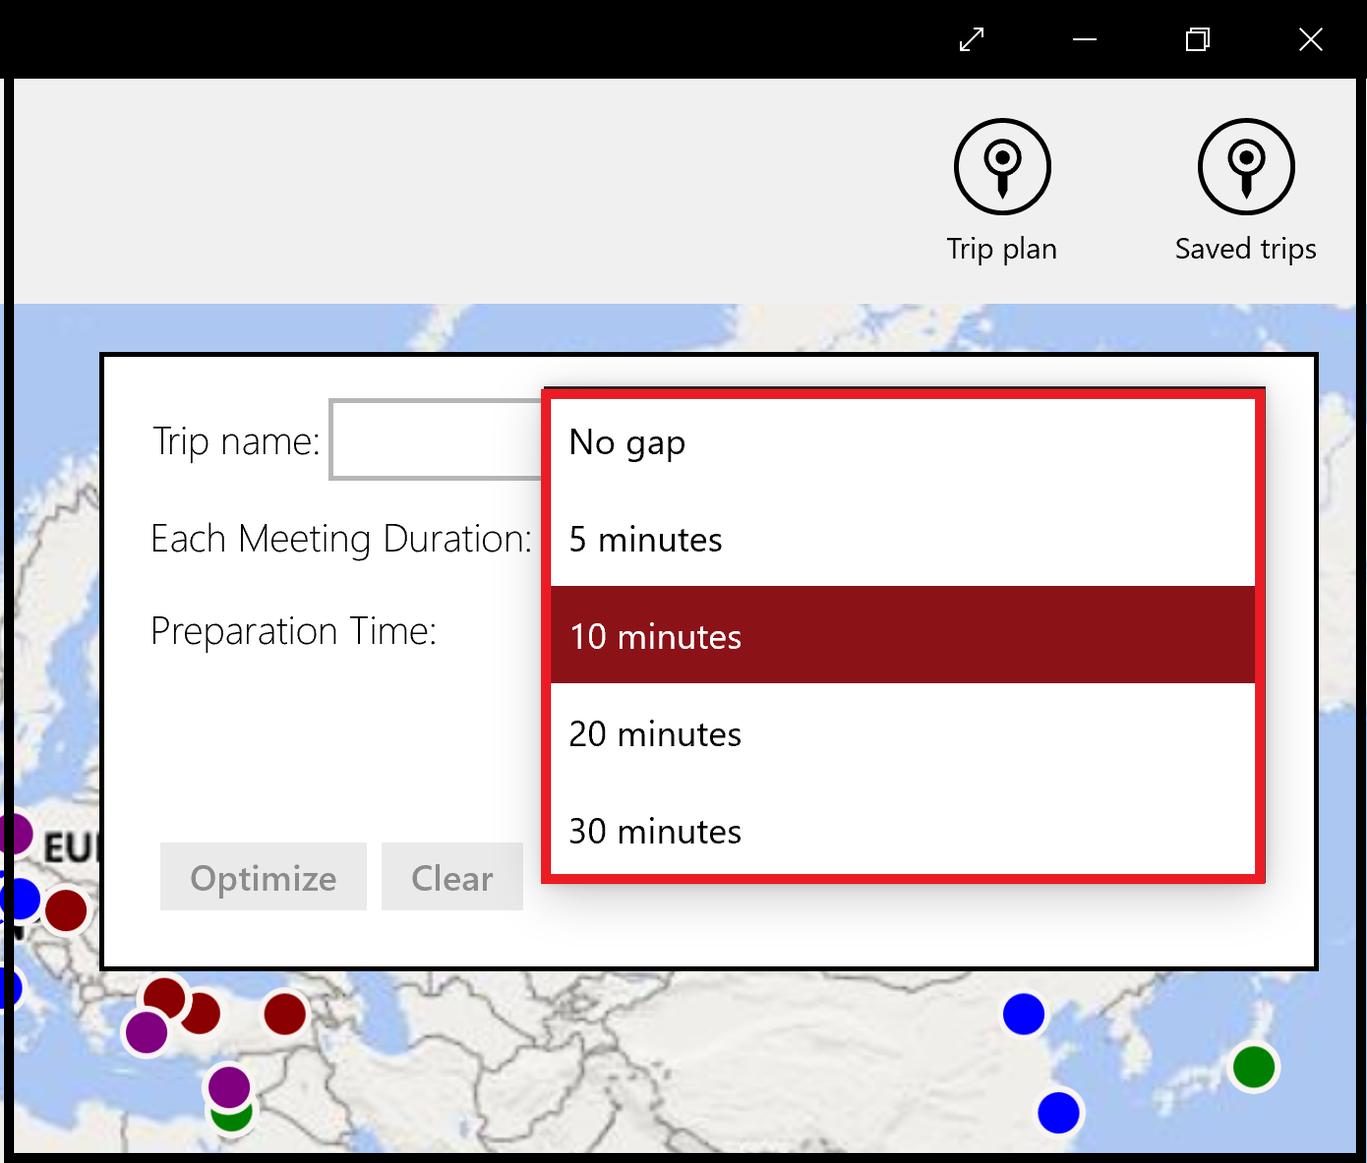This screenshot has width=1367, height=1163.
Task: Click the green map pin near Japan
Action: point(1253,1068)
